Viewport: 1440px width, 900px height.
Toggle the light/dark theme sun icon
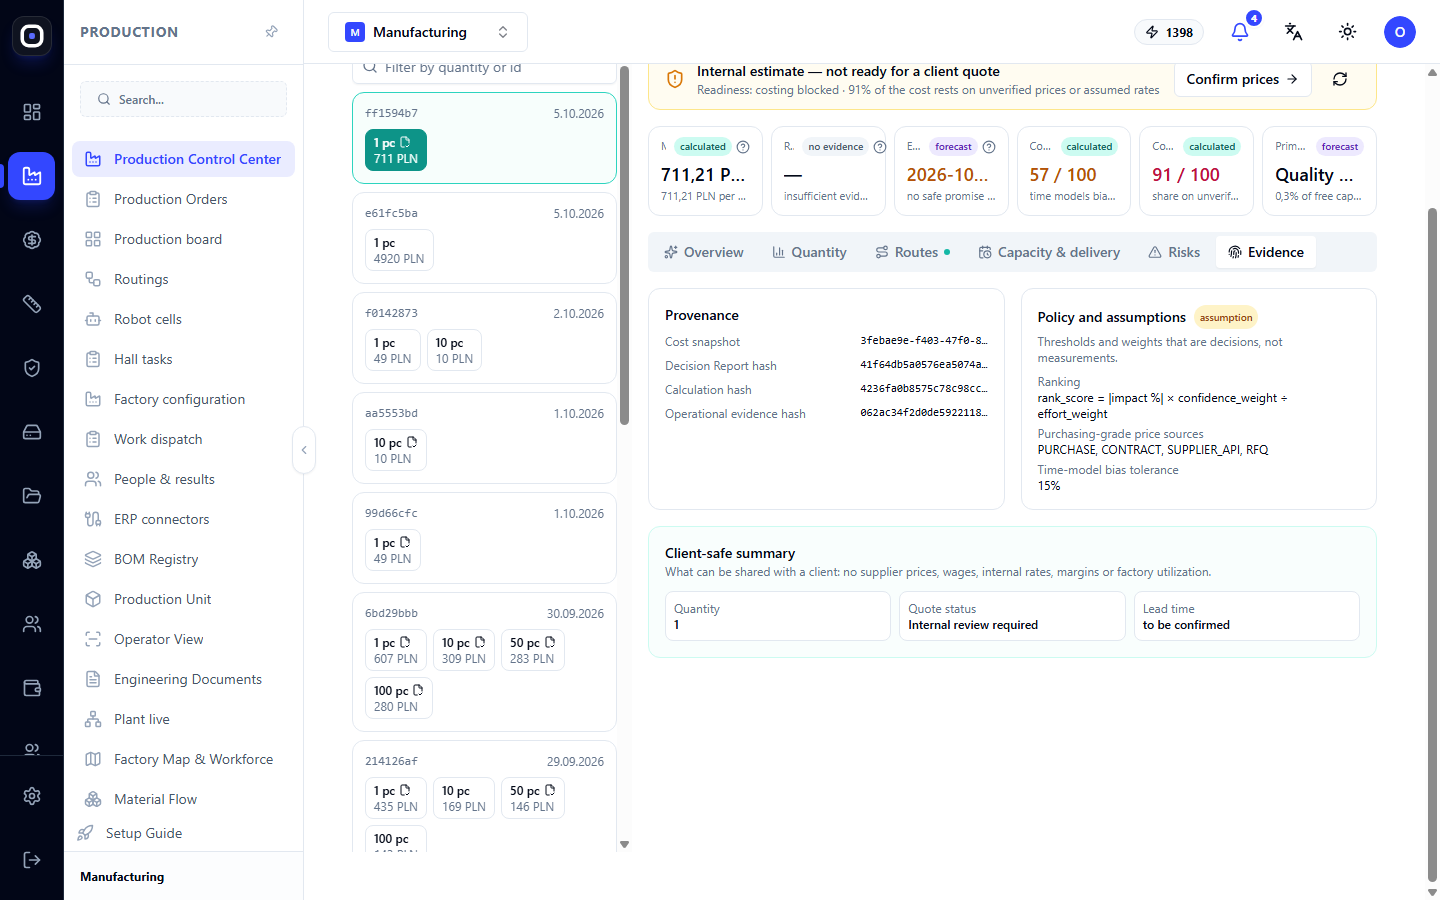[1348, 32]
